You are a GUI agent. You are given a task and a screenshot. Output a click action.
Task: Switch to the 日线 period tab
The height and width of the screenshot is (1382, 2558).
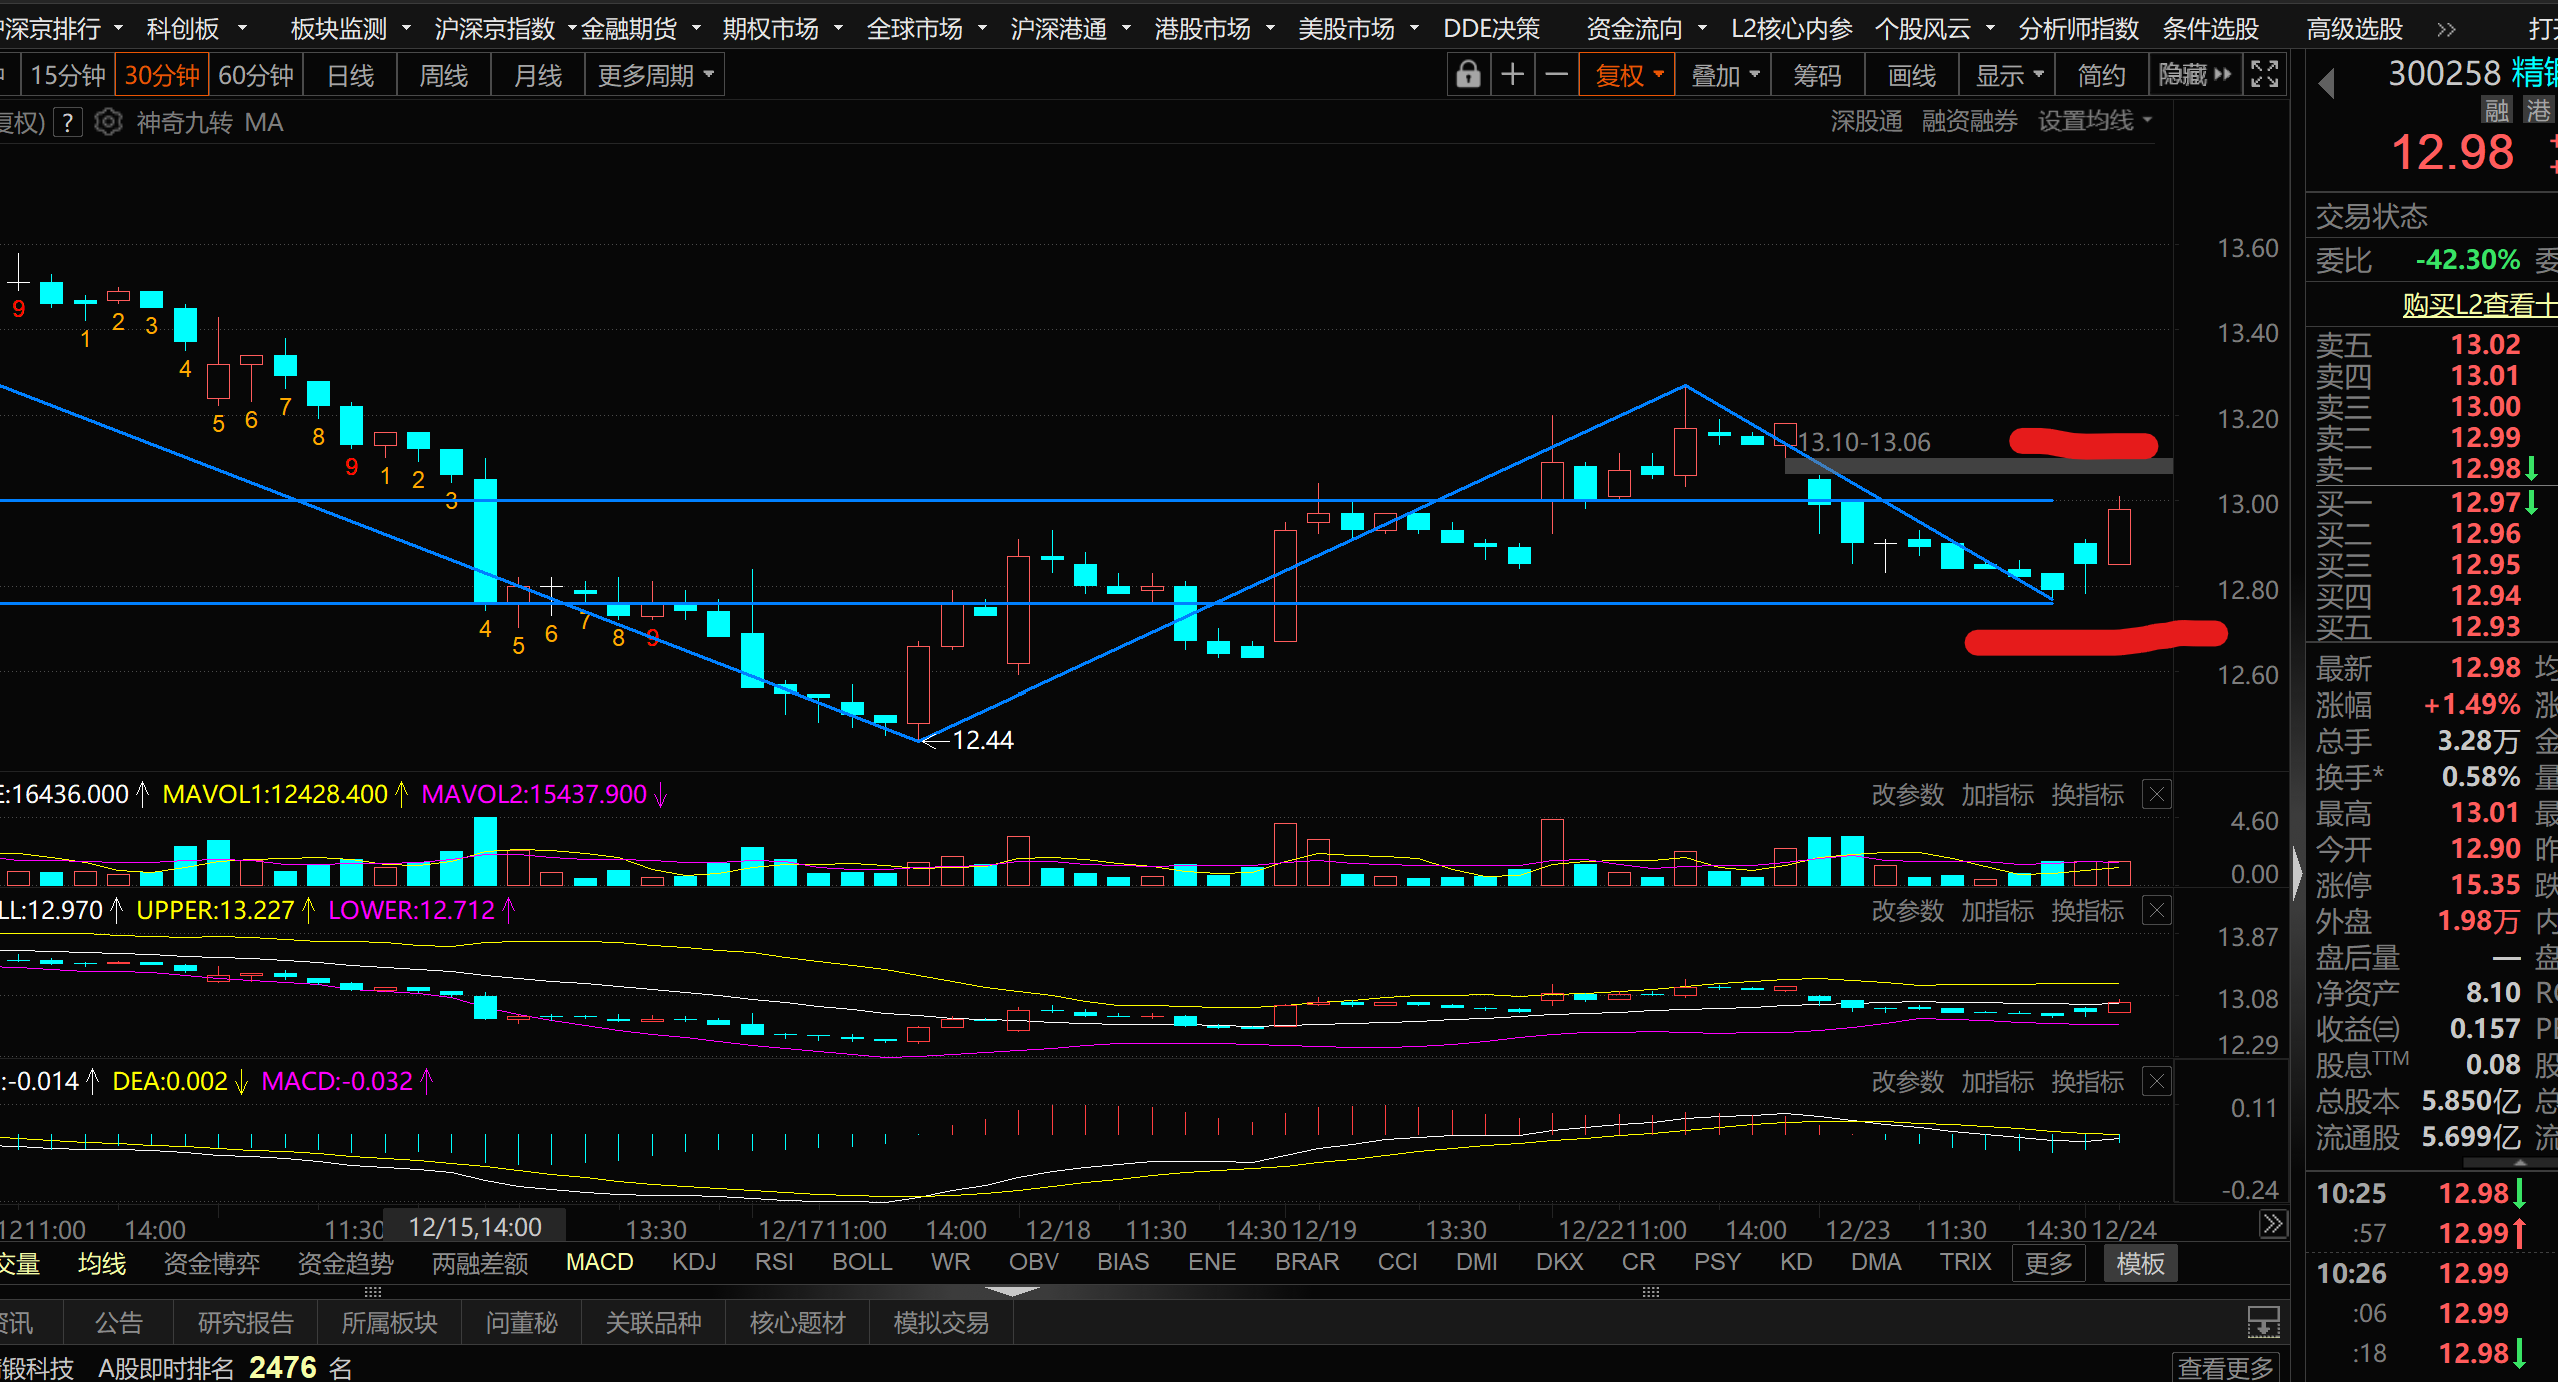pyautogui.click(x=350, y=75)
